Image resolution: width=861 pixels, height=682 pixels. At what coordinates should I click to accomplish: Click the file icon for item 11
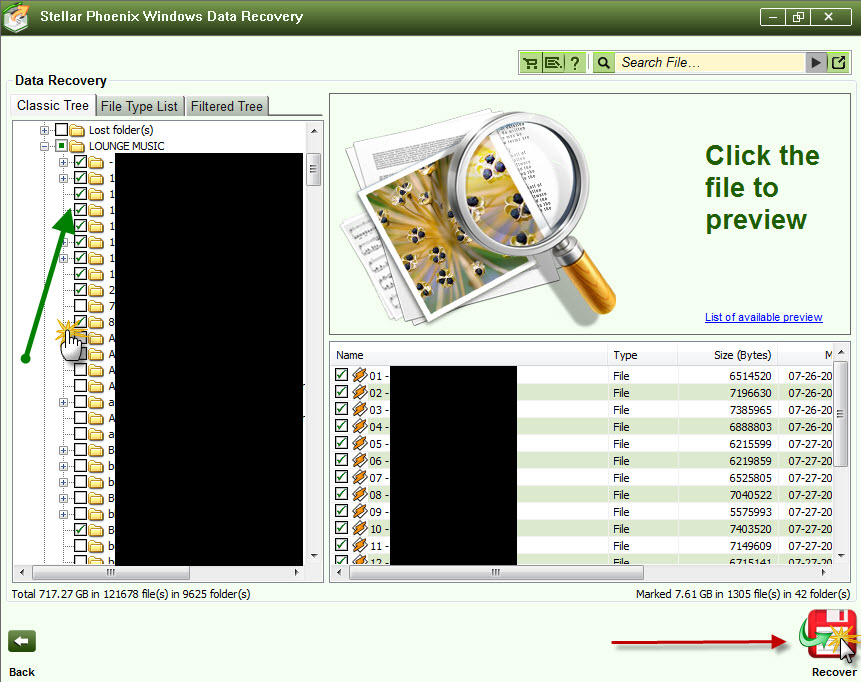tap(360, 545)
